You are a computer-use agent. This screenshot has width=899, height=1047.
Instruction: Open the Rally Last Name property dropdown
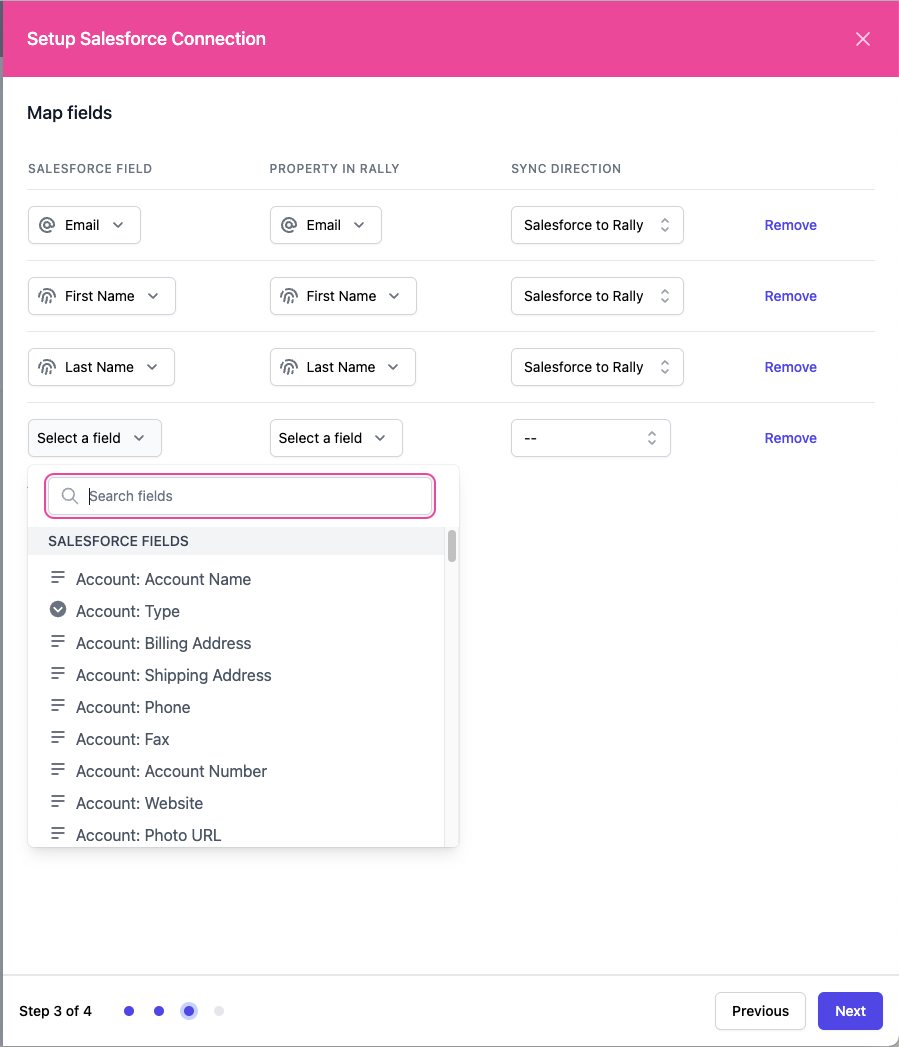(x=343, y=367)
